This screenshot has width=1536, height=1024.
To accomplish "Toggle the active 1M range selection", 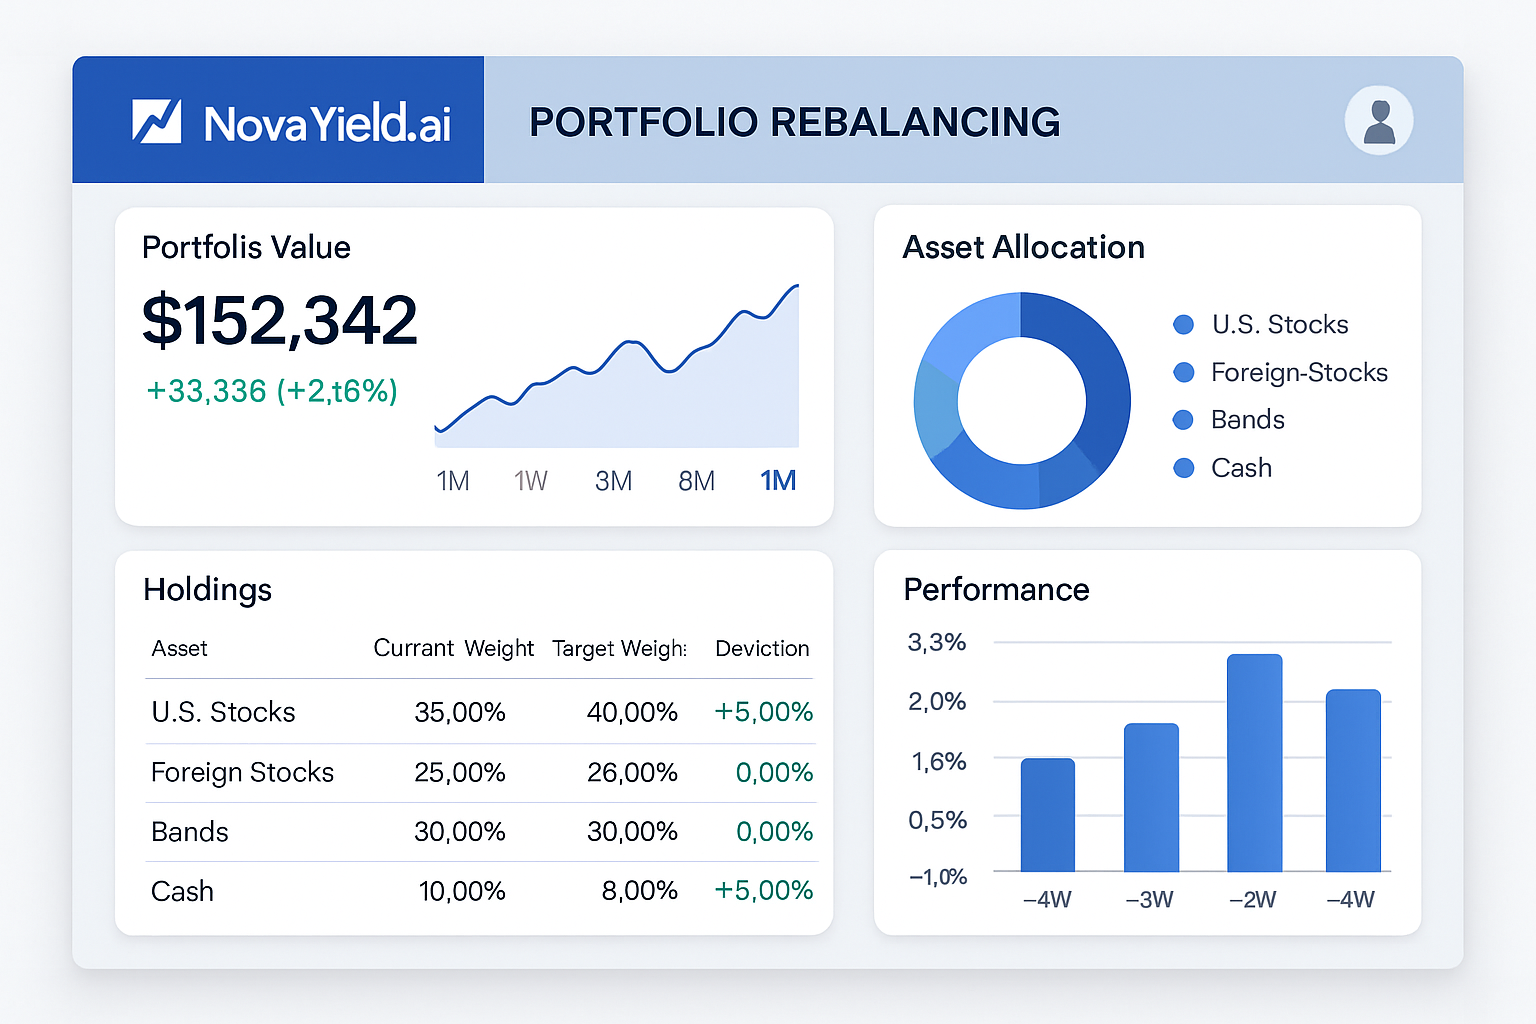I will click(778, 481).
